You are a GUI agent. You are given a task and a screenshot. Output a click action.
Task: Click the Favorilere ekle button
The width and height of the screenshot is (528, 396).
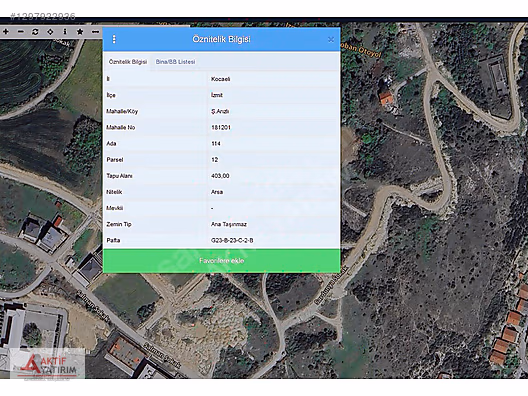coord(222,261)
